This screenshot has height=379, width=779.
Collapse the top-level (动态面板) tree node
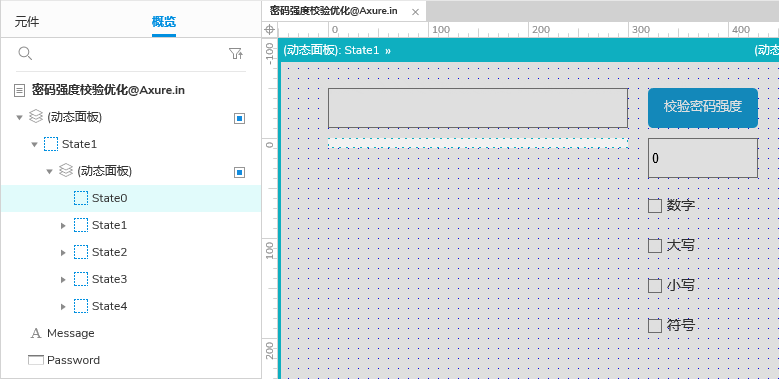pos(19,117)
